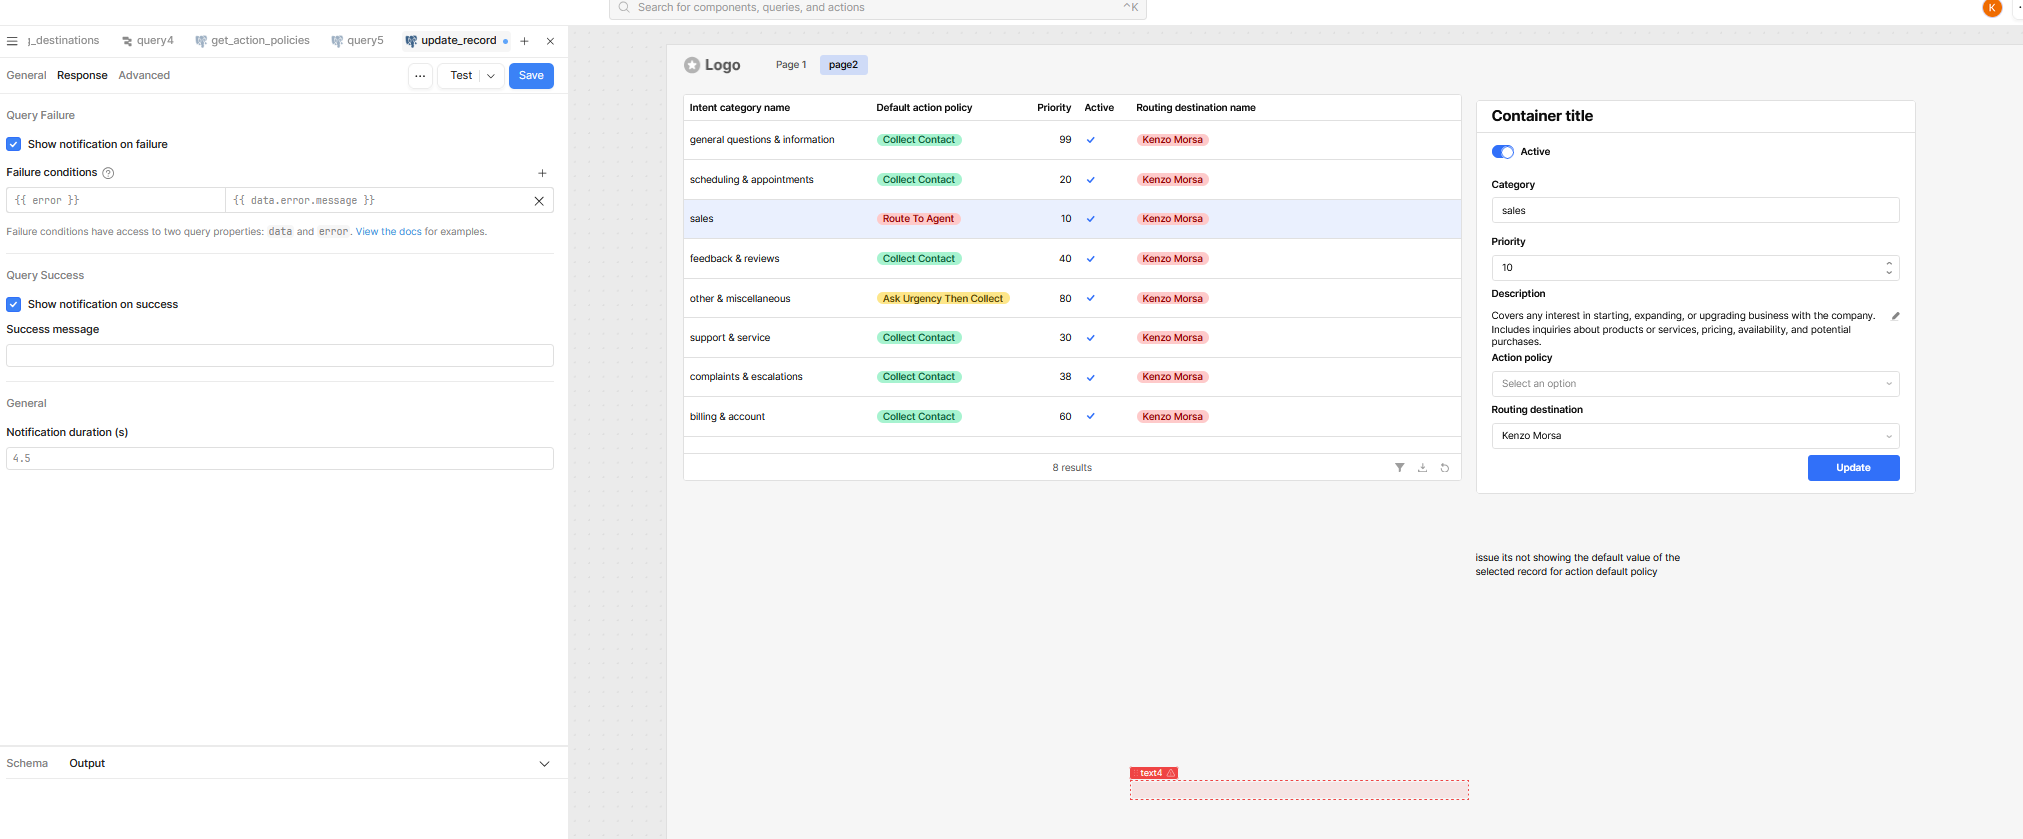The height and width of the screenshot is (839, 2023).
Task: Switch to the Advanced tab
Action: (144, 76)
